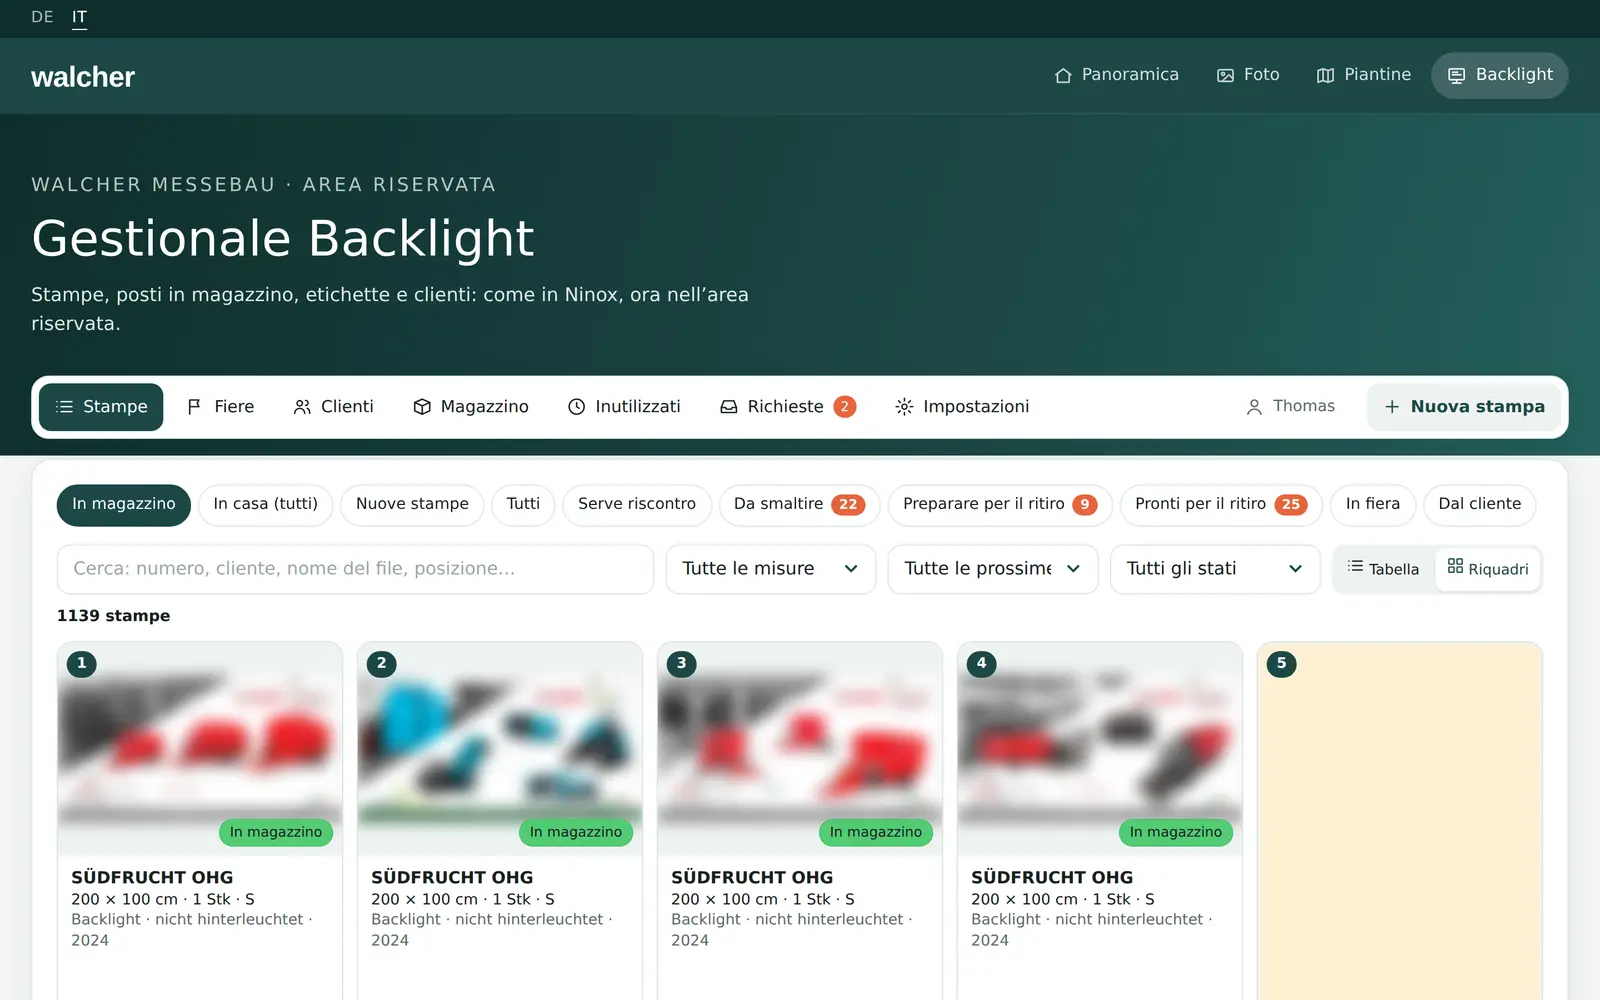Open the Tutte le misure dropdown

771,569
